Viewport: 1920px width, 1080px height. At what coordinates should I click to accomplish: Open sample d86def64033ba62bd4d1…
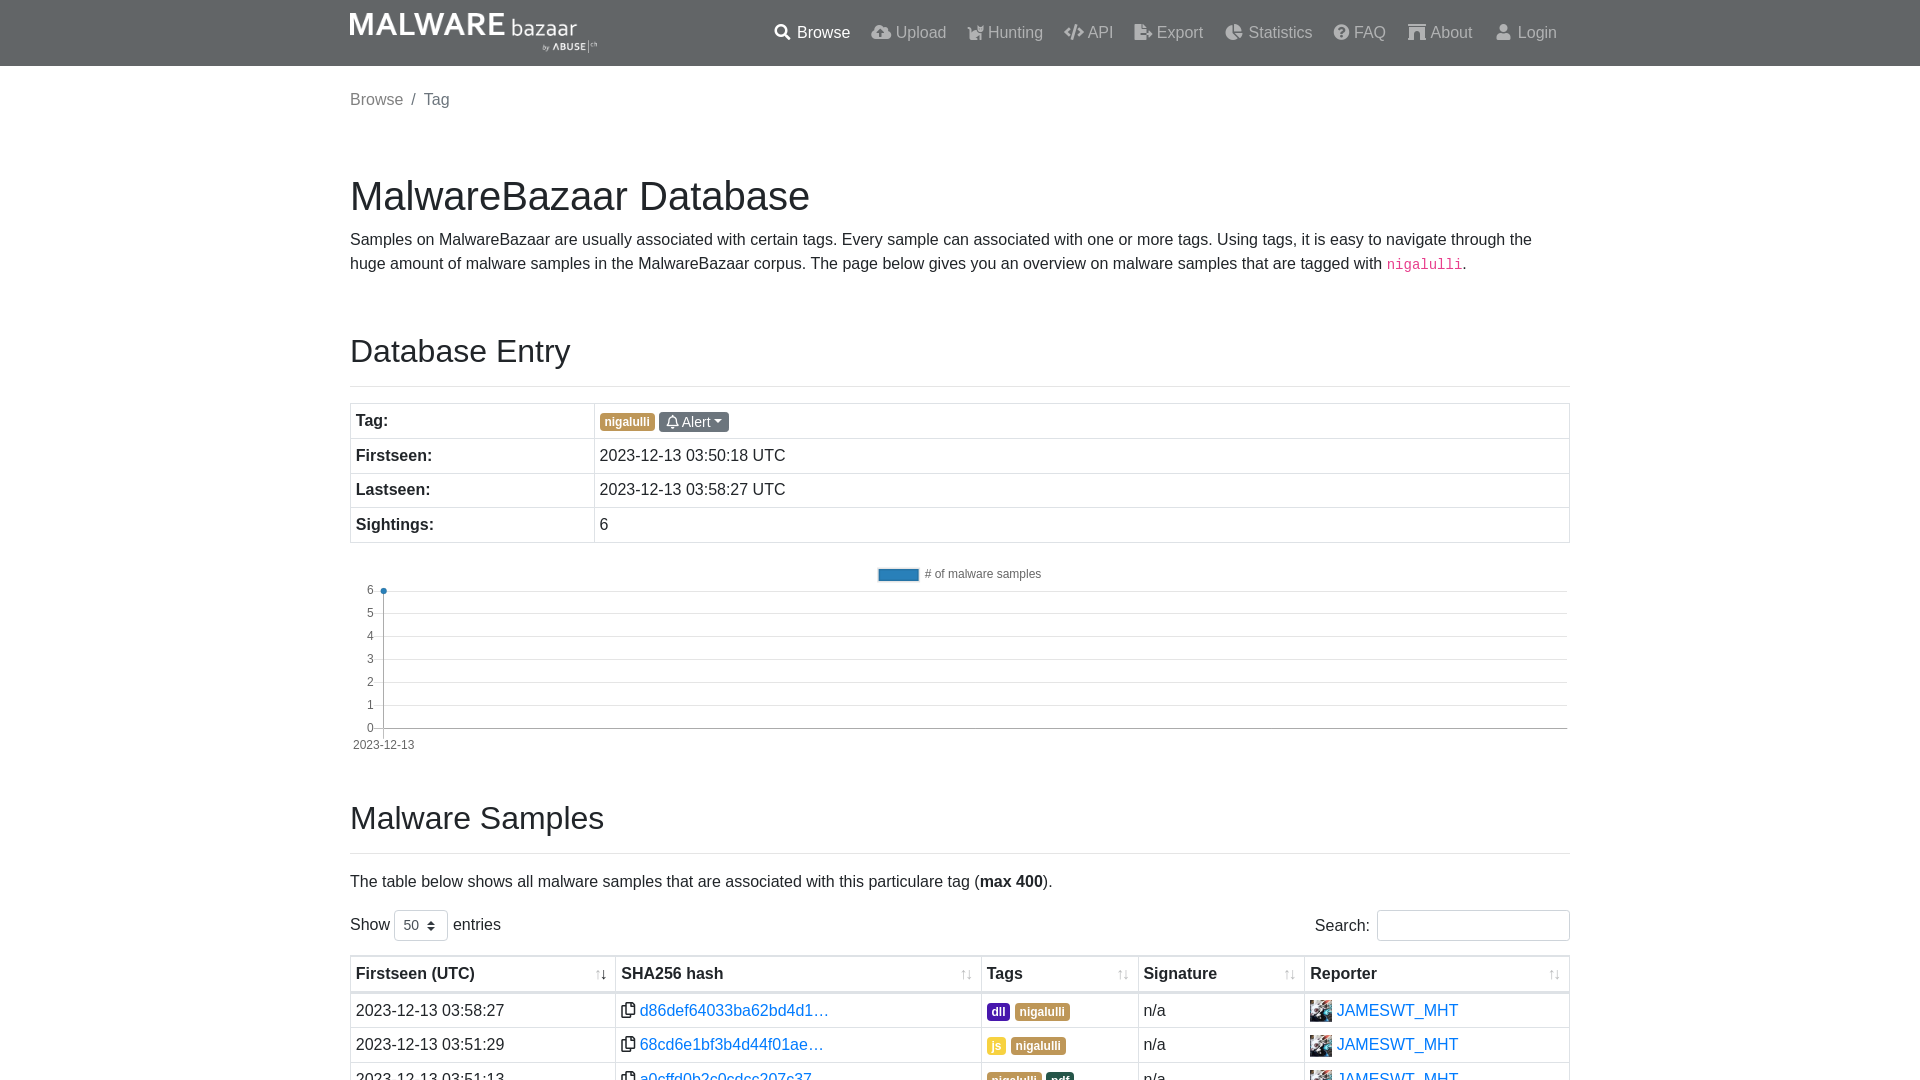pos(734,1011)
